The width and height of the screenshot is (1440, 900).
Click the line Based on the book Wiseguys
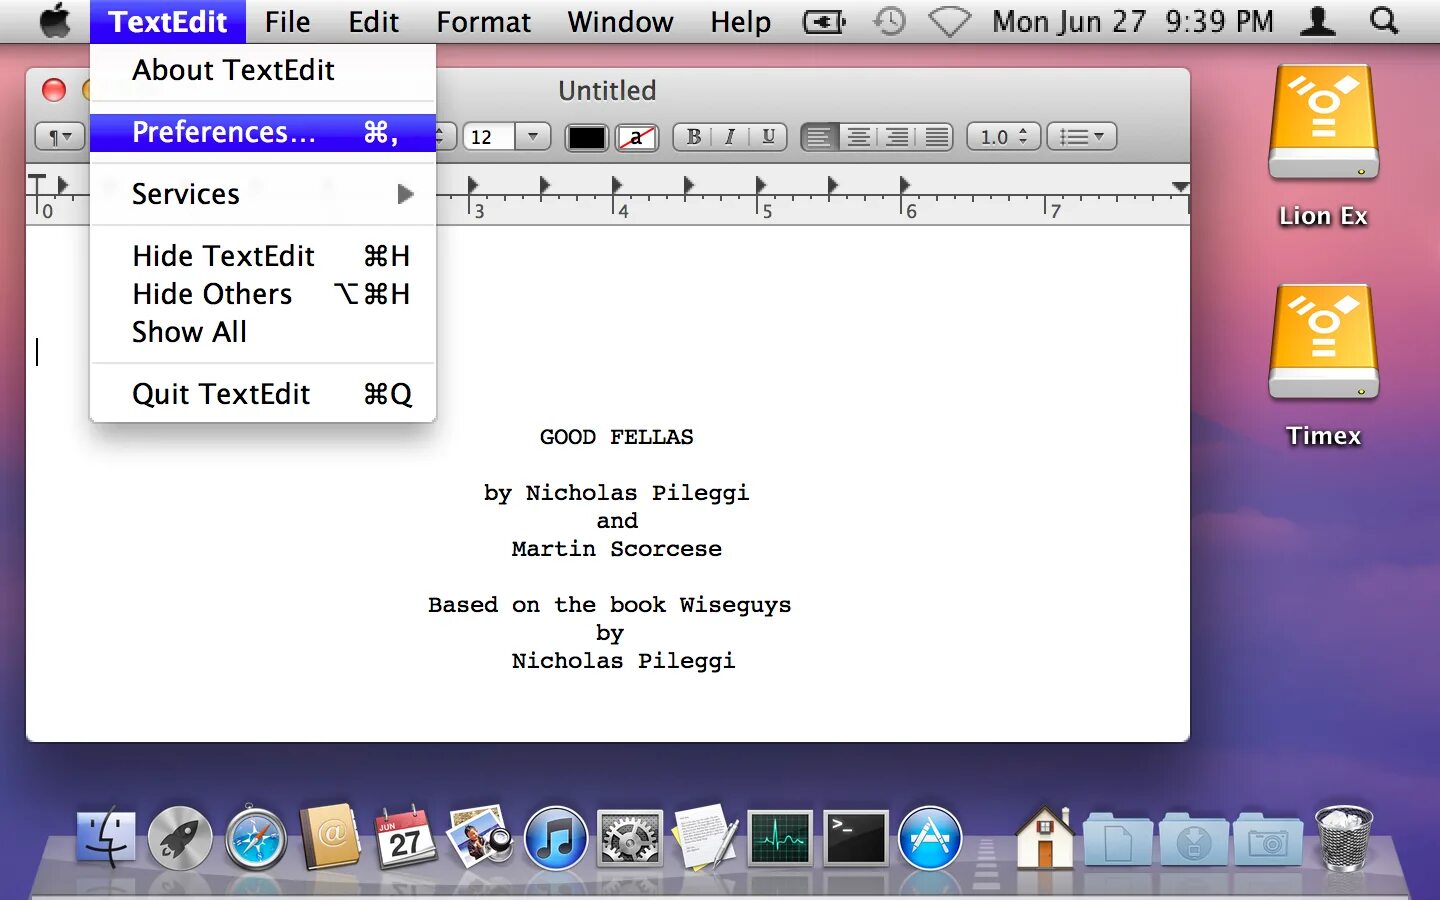pyautogui.click(x=609, y=605)
